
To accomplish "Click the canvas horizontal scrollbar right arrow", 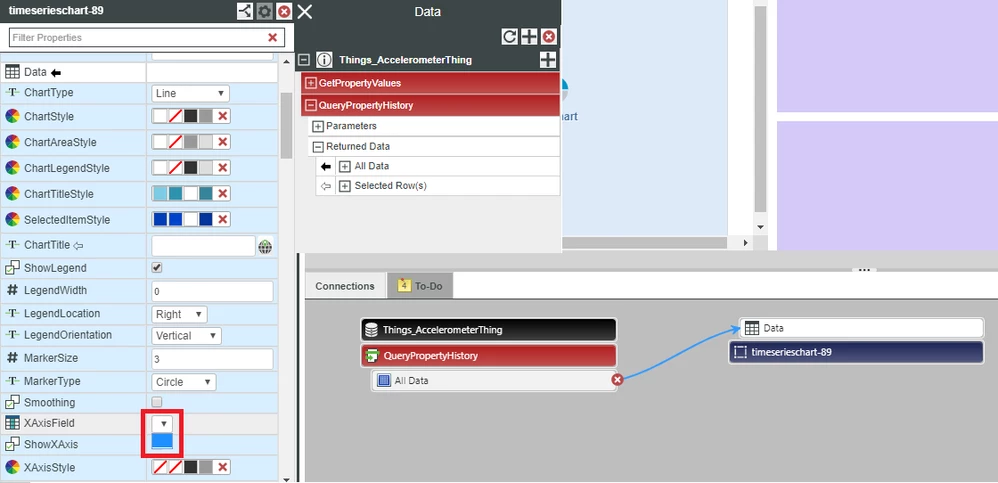I will 745,243.
